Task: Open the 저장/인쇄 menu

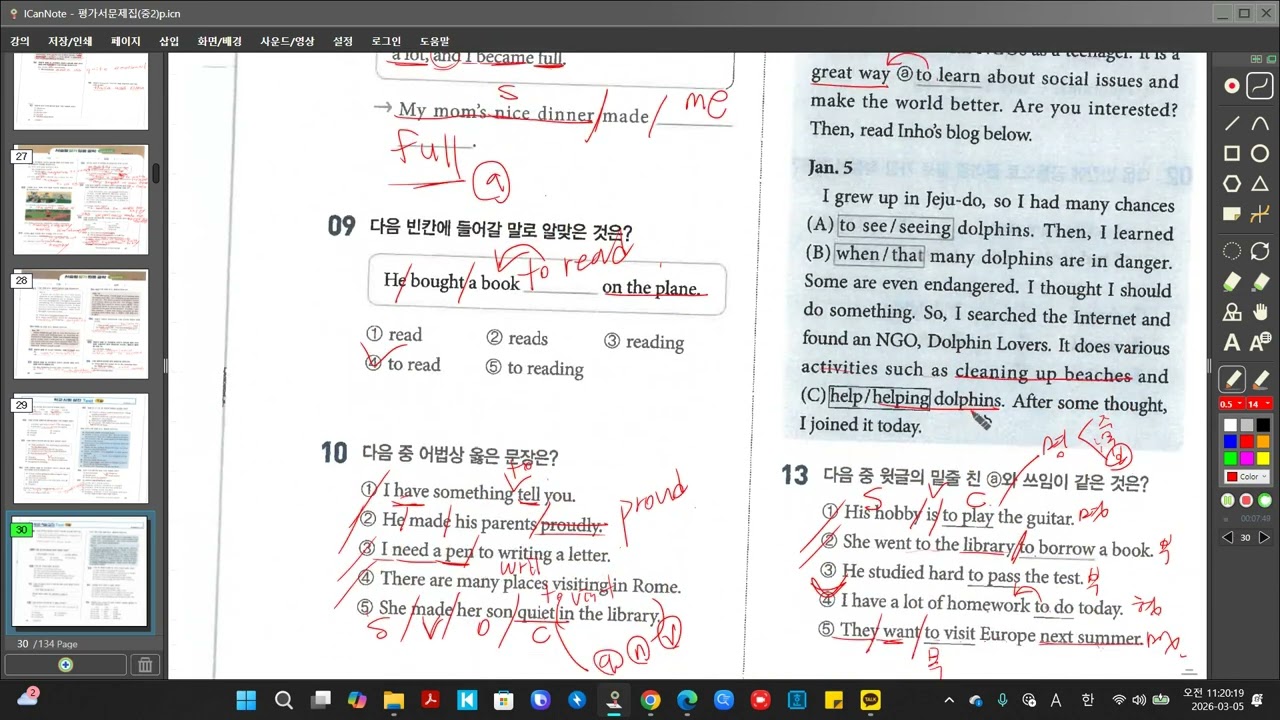Action: coord(70,41)
